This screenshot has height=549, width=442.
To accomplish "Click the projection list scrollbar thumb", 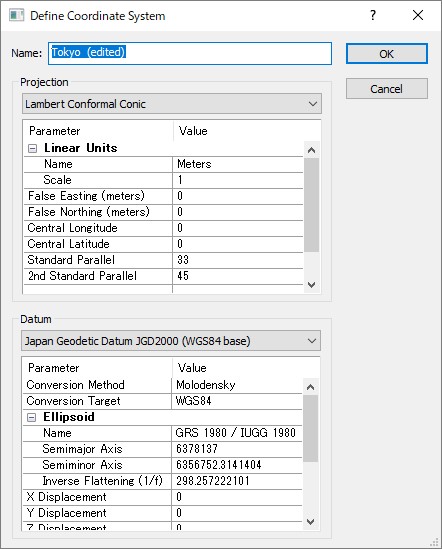I will [x=311, y=205].
